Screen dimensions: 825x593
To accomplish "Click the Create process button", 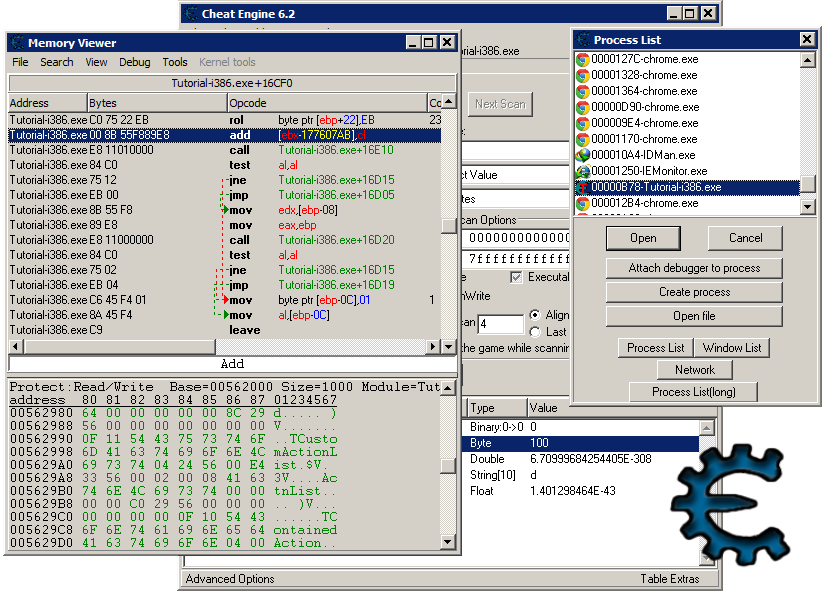I will [693, 291].
